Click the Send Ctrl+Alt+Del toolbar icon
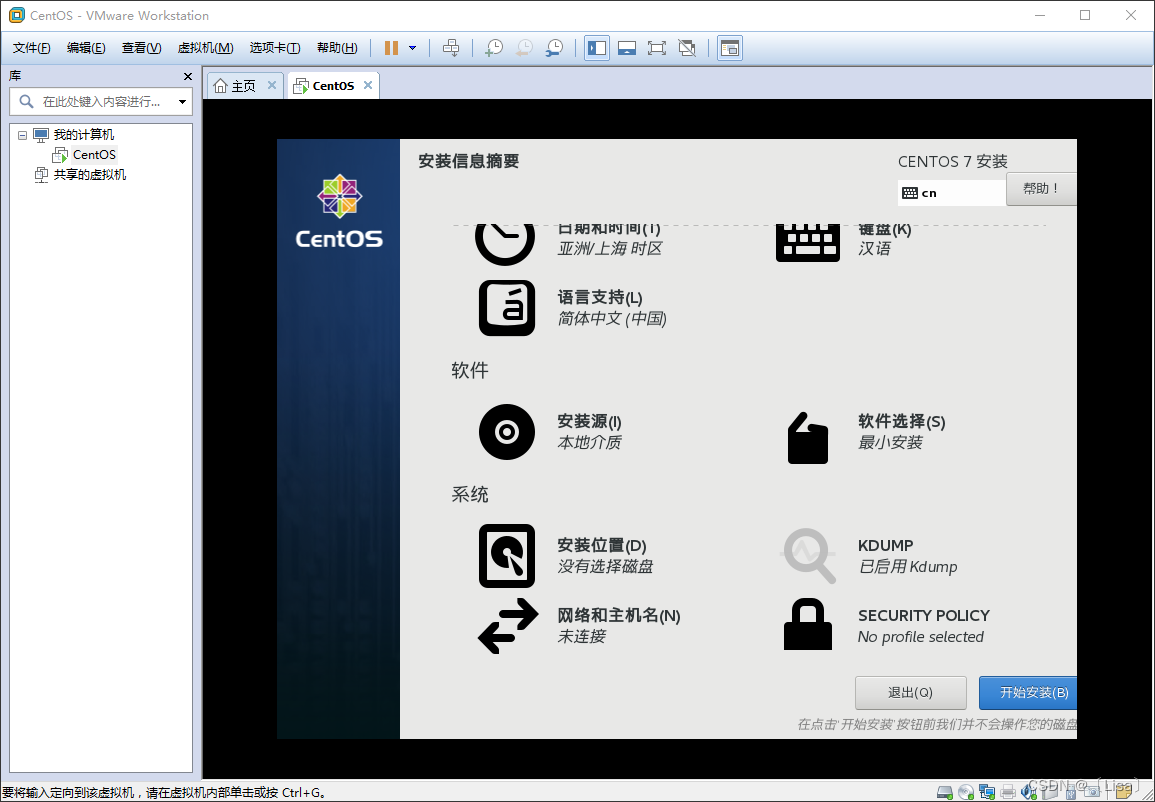Image resolution: width=1155 pixels, height=802 pixels. pyautogui.click(x=451, y=48)
